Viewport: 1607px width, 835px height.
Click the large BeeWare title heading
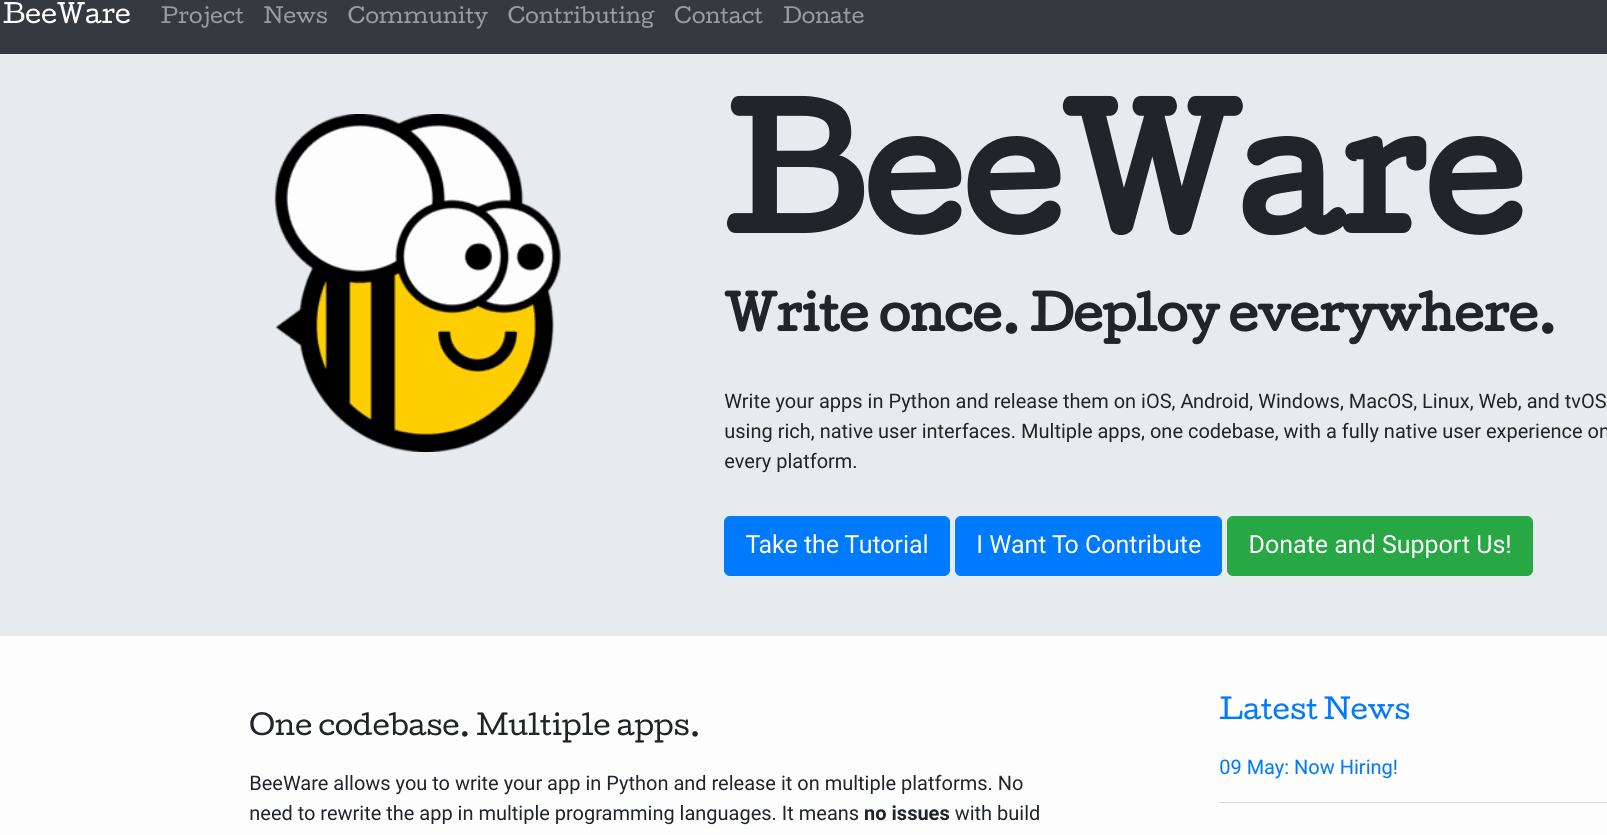pyautogui.click(x=1125, y=166)
